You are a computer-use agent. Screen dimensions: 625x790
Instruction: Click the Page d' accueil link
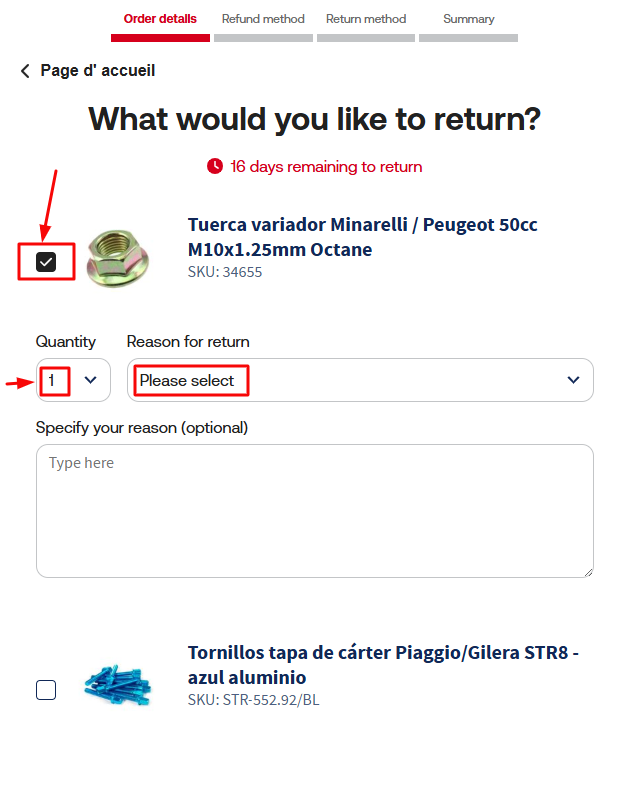point(97,71)
